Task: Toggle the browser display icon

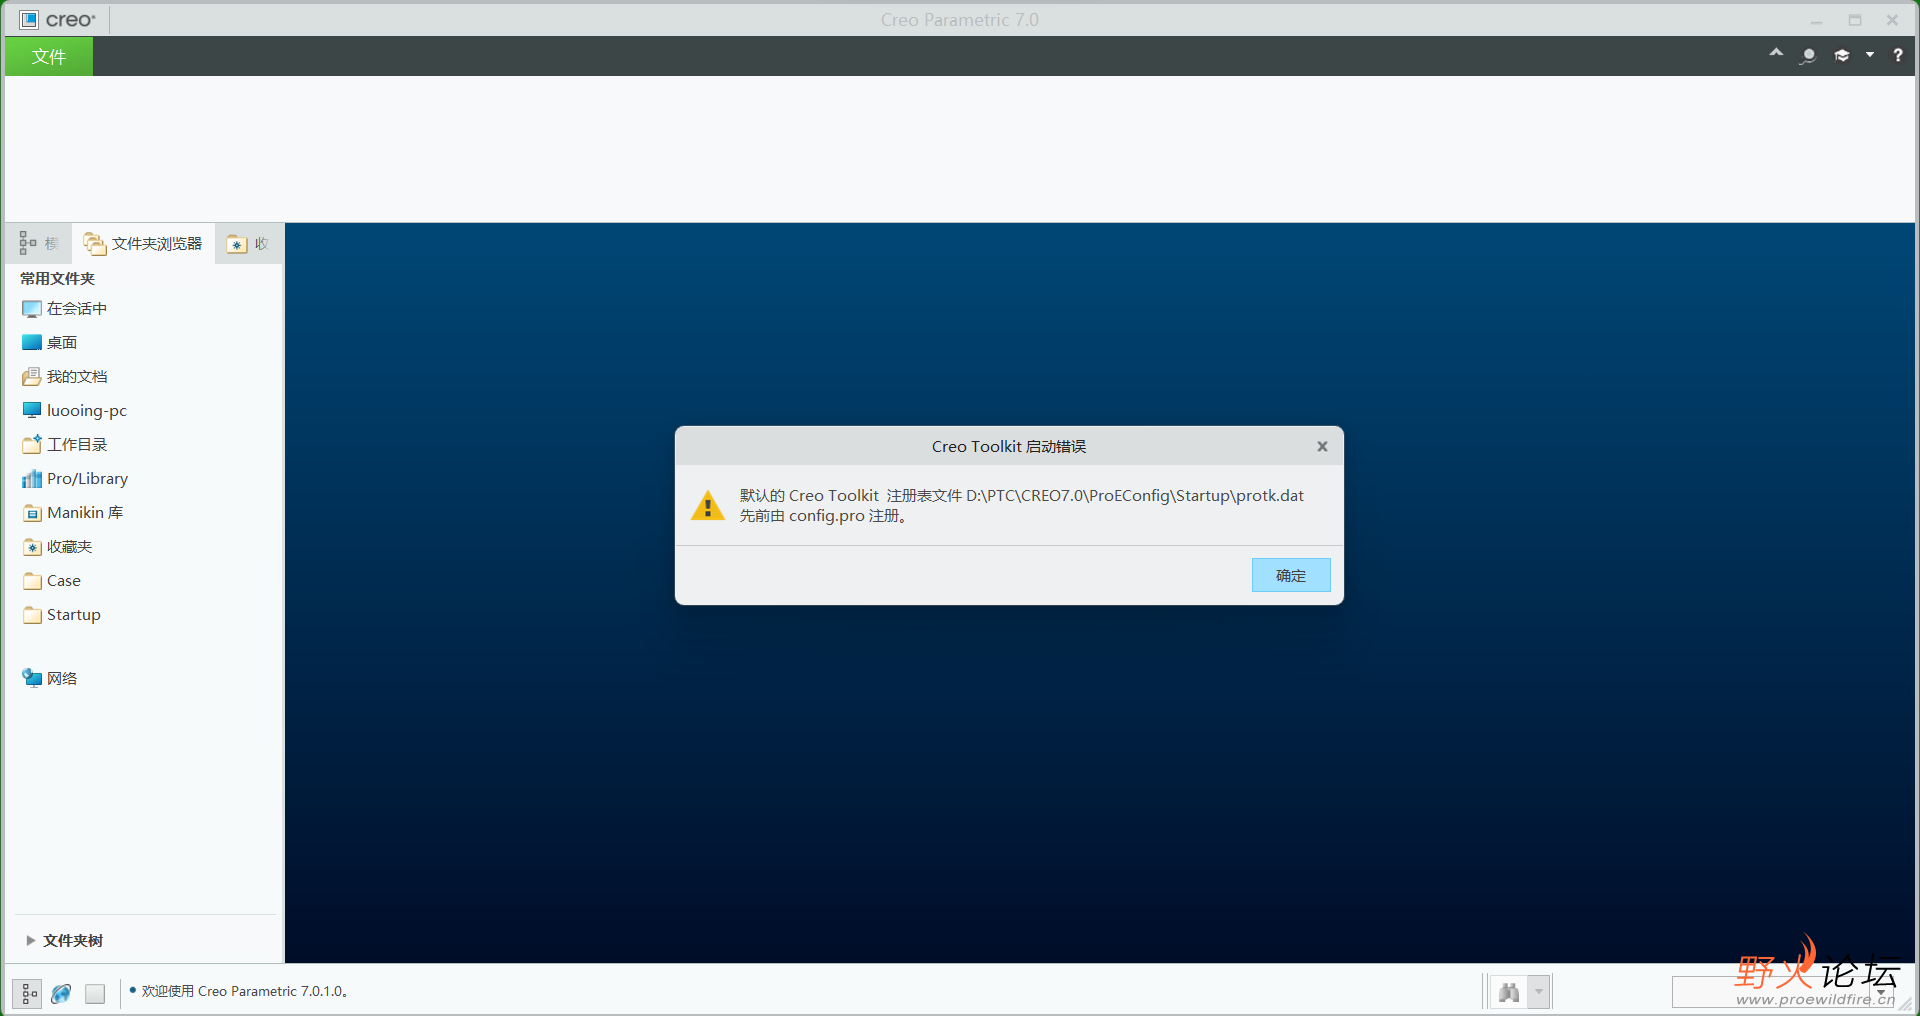Action: coord(61,993)
